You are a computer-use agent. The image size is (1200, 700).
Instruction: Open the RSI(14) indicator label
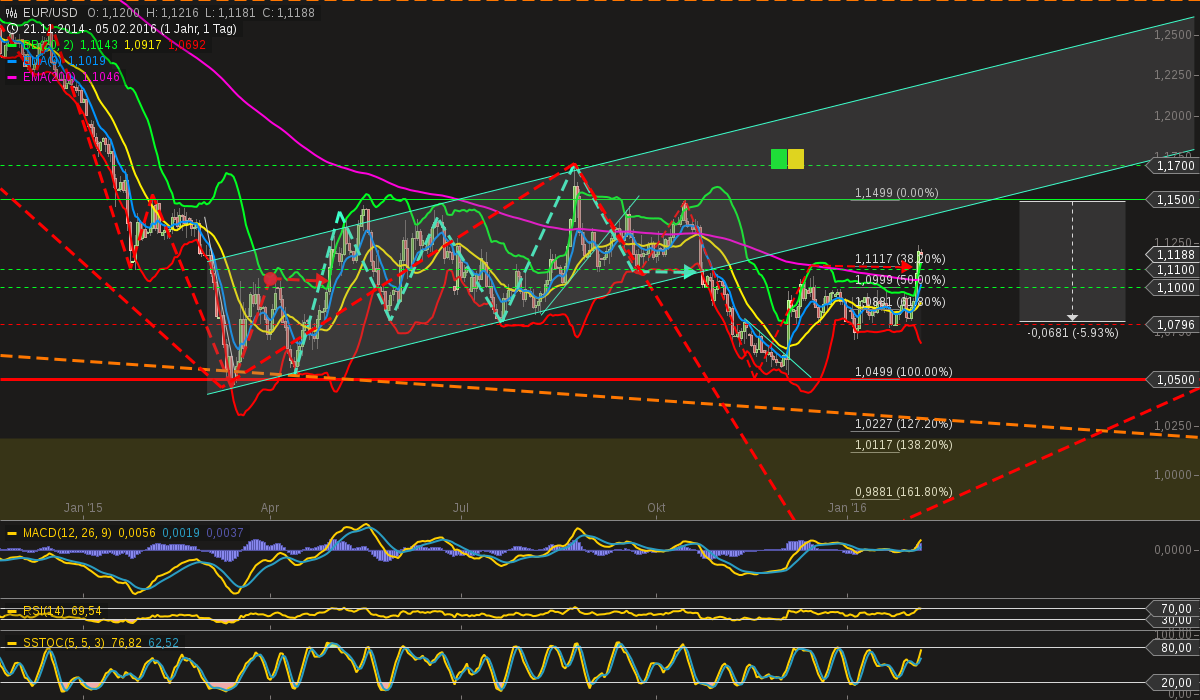click(44, 610)
